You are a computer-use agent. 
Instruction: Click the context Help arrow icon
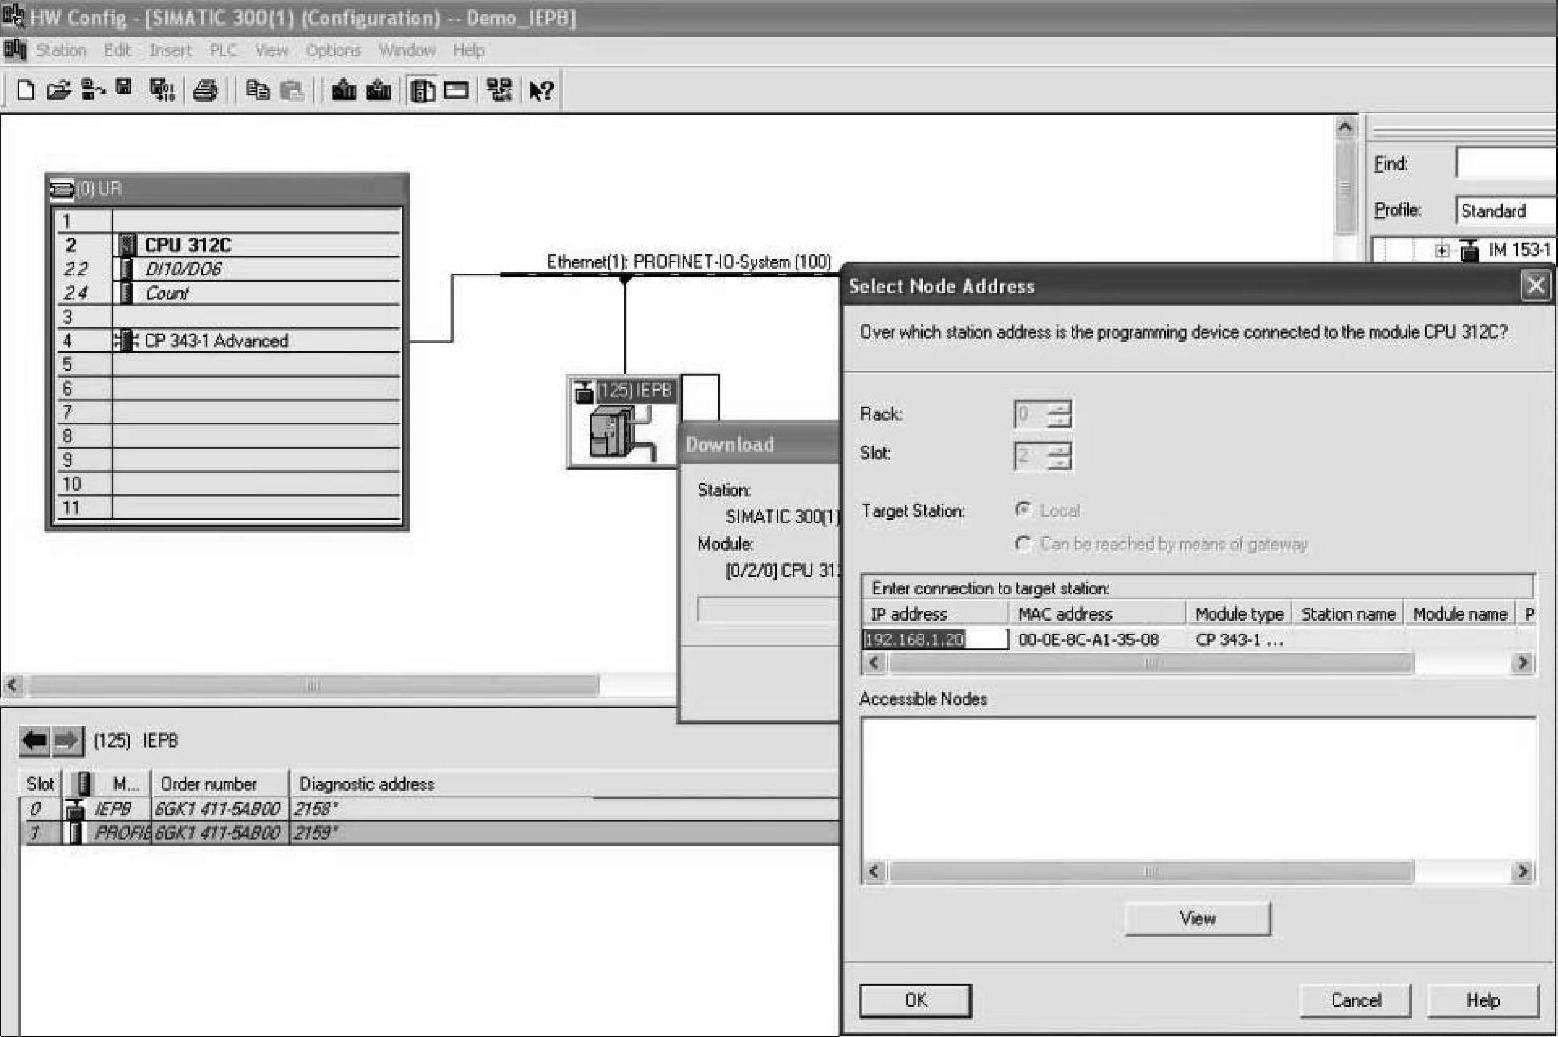point(541,91)
